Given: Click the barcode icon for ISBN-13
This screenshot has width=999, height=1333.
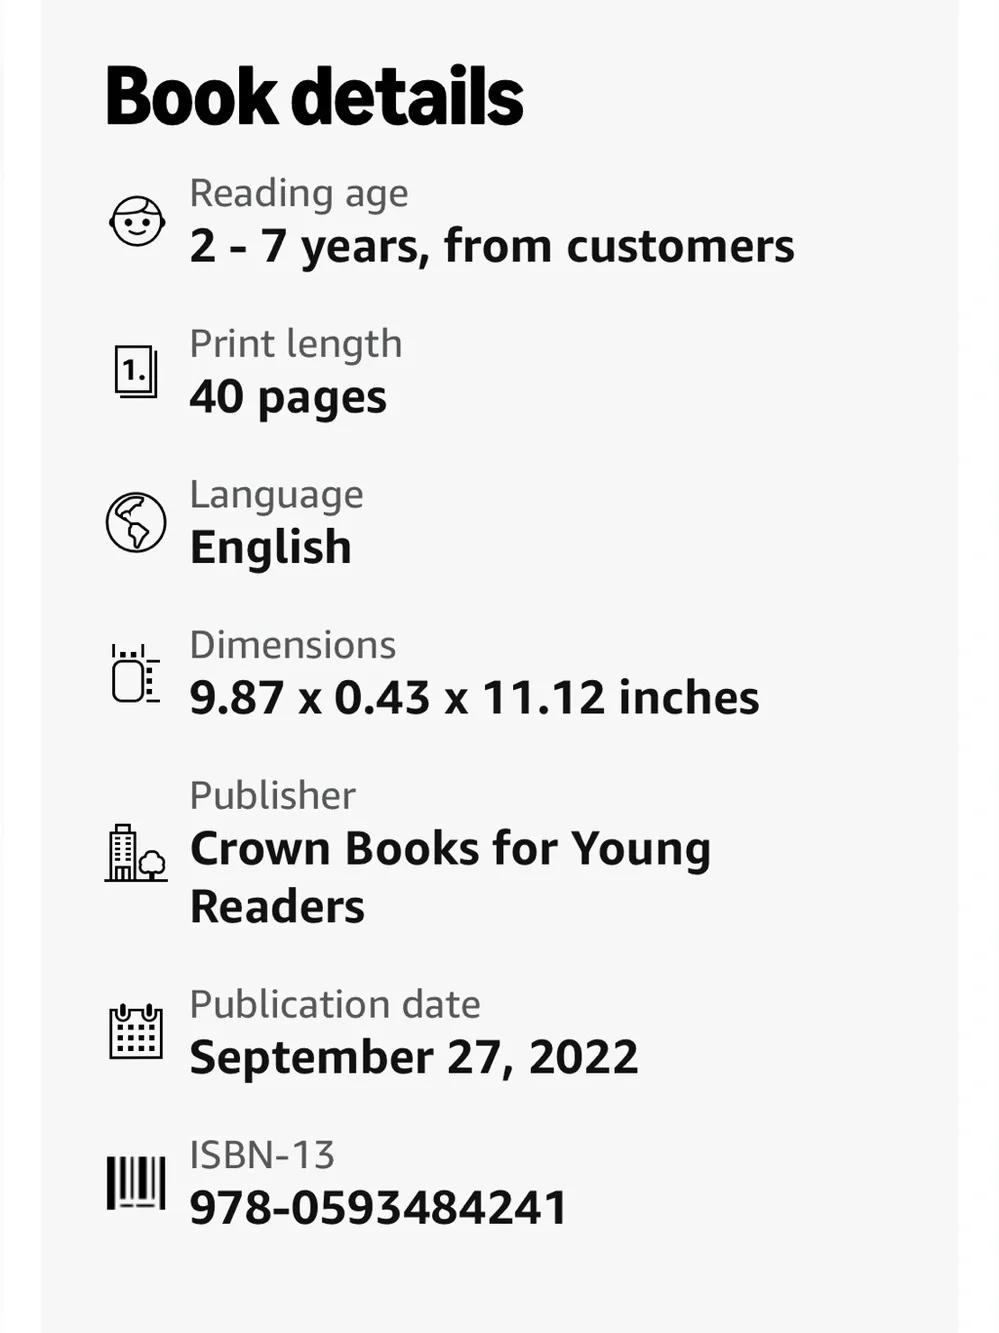Looking at the screenshot, I should point(136,1183).
